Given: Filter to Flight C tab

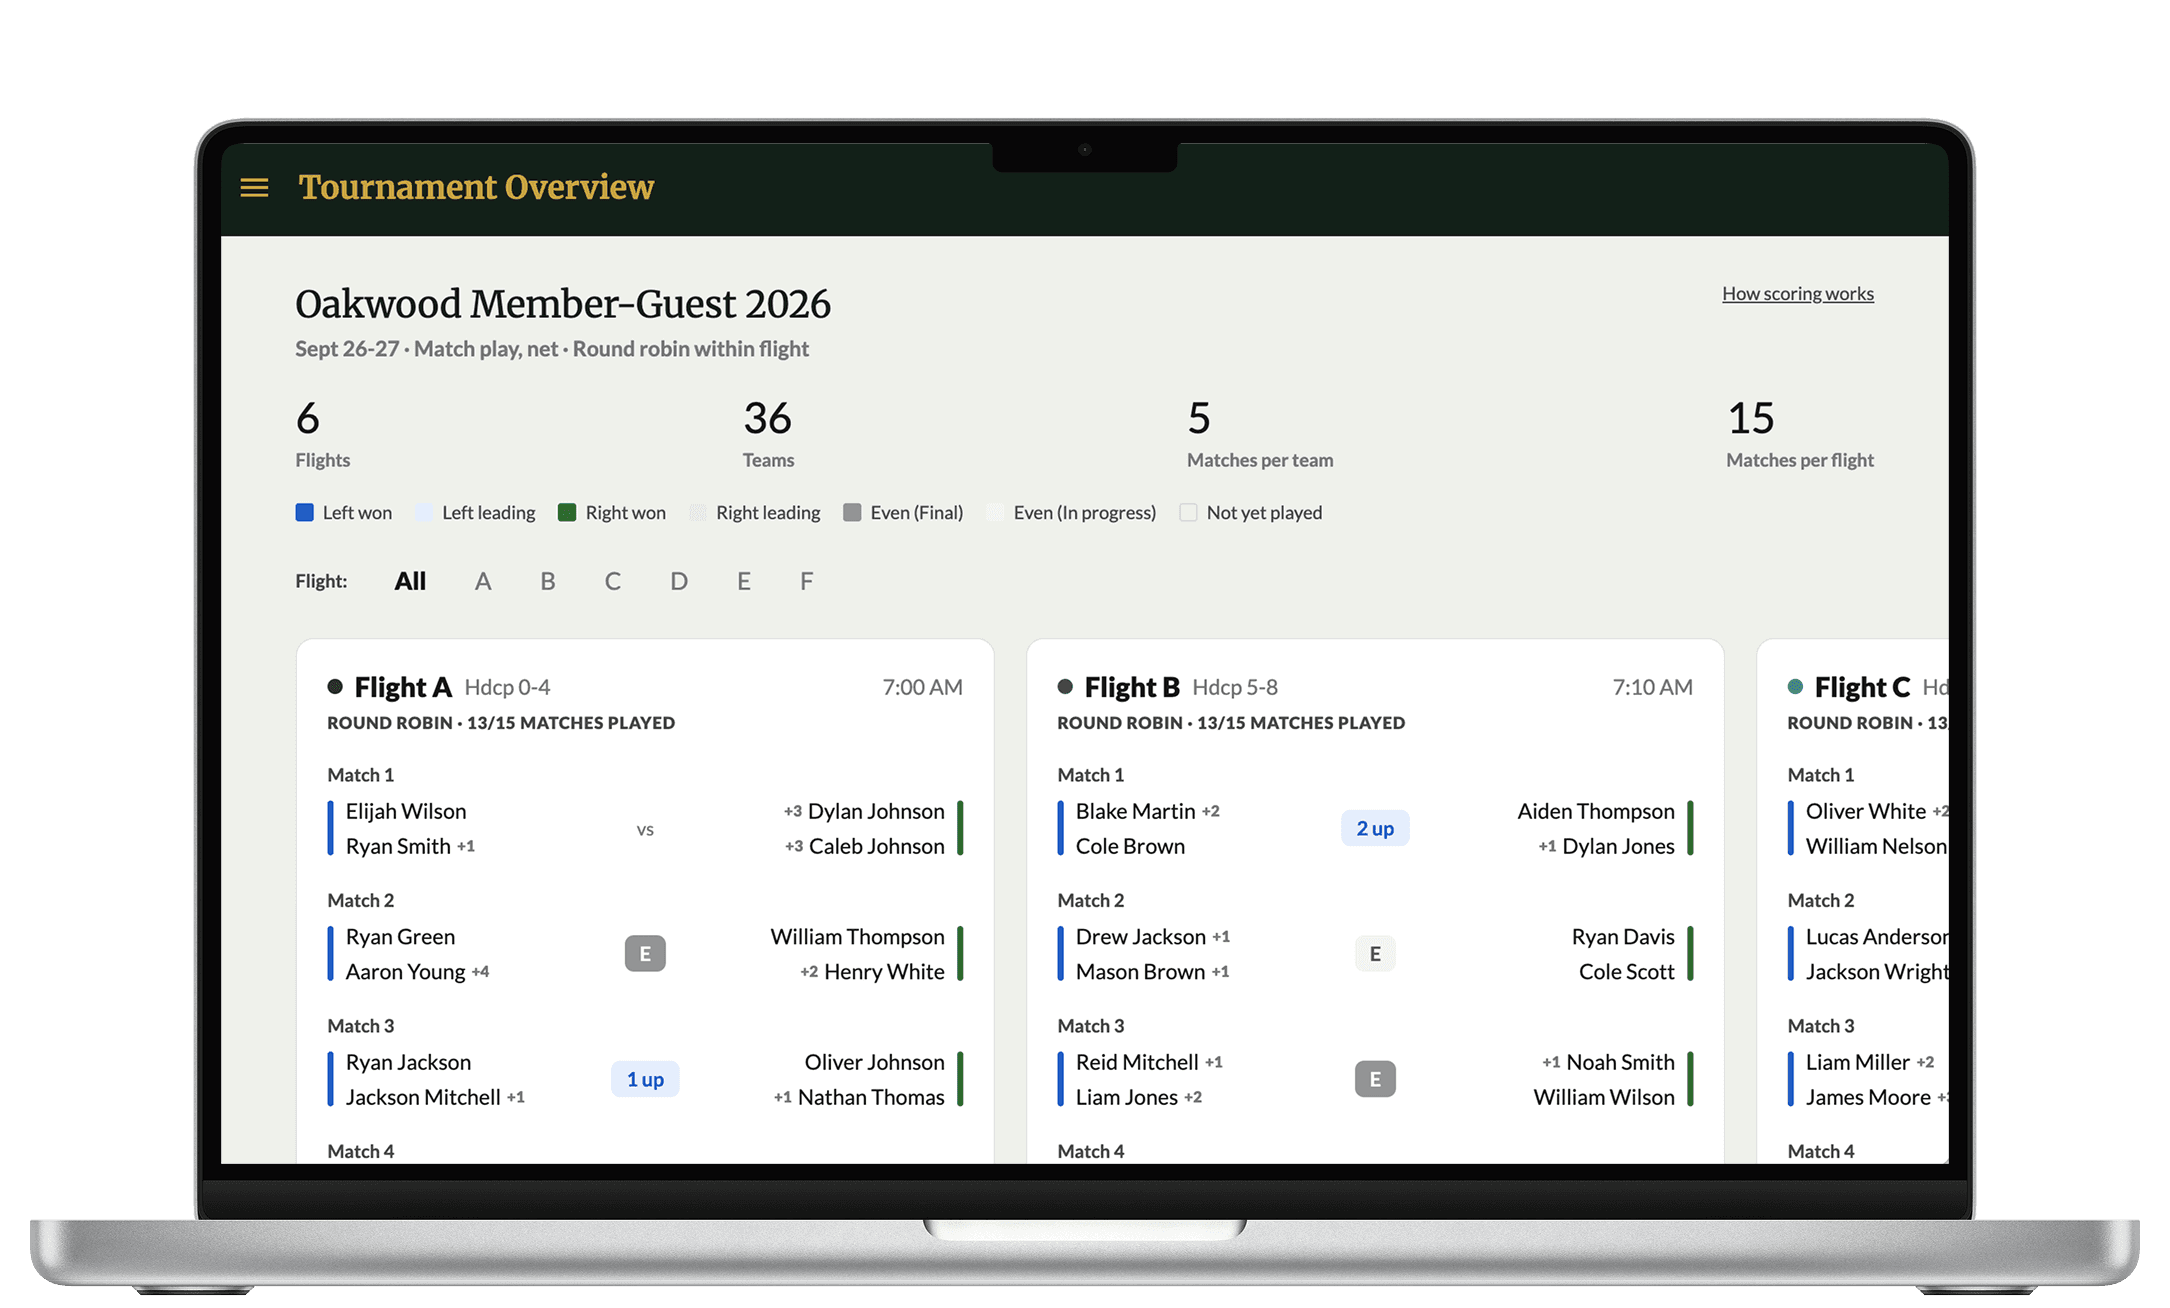Looking at the screenshot, I should [x=613, y=581].
